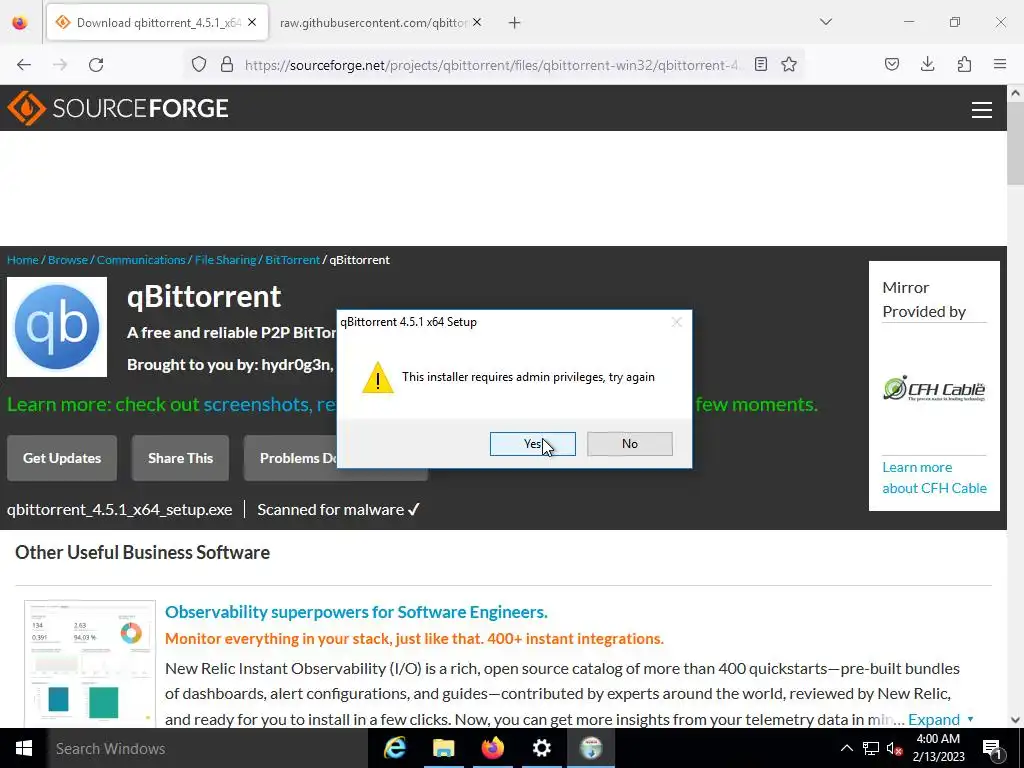Image resolution: width=1024 pixels, height=768 pixels.
Task: Bookmark this page with the star icon
Action: (x=789, y=65)
